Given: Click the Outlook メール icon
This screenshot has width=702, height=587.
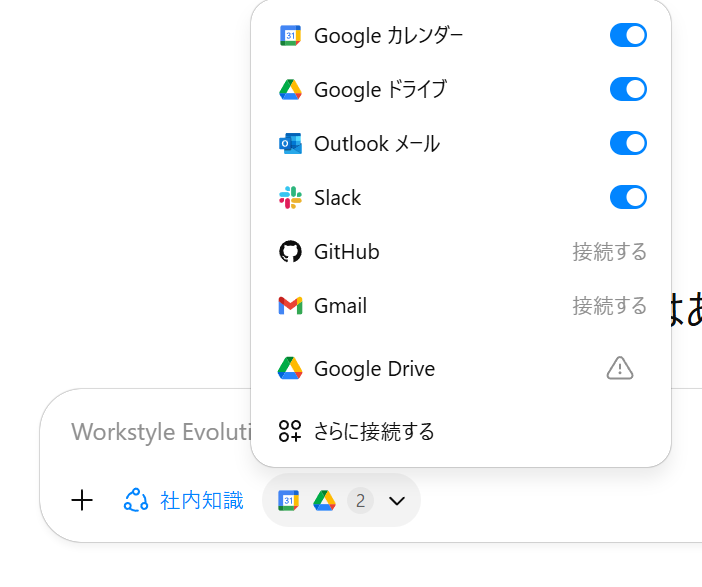Looking at the screenshot, I should coord(290,143).
